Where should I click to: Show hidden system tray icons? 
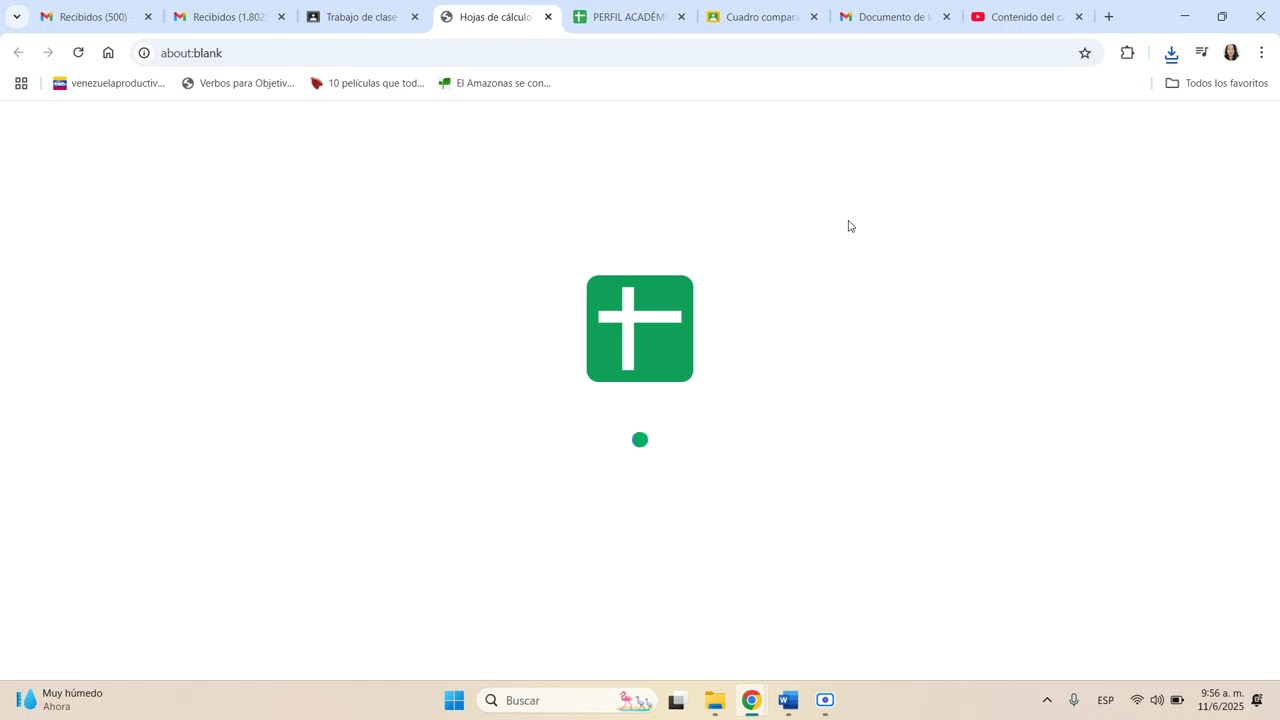1047,700
